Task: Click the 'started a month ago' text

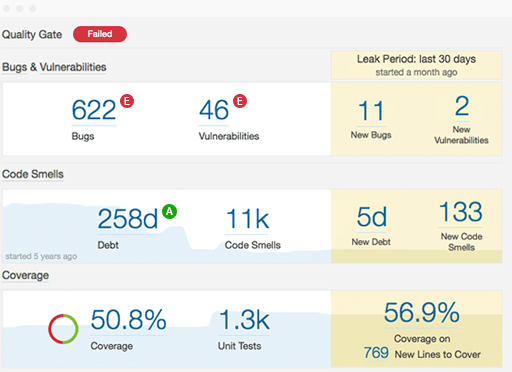Action: coord(416,72)
